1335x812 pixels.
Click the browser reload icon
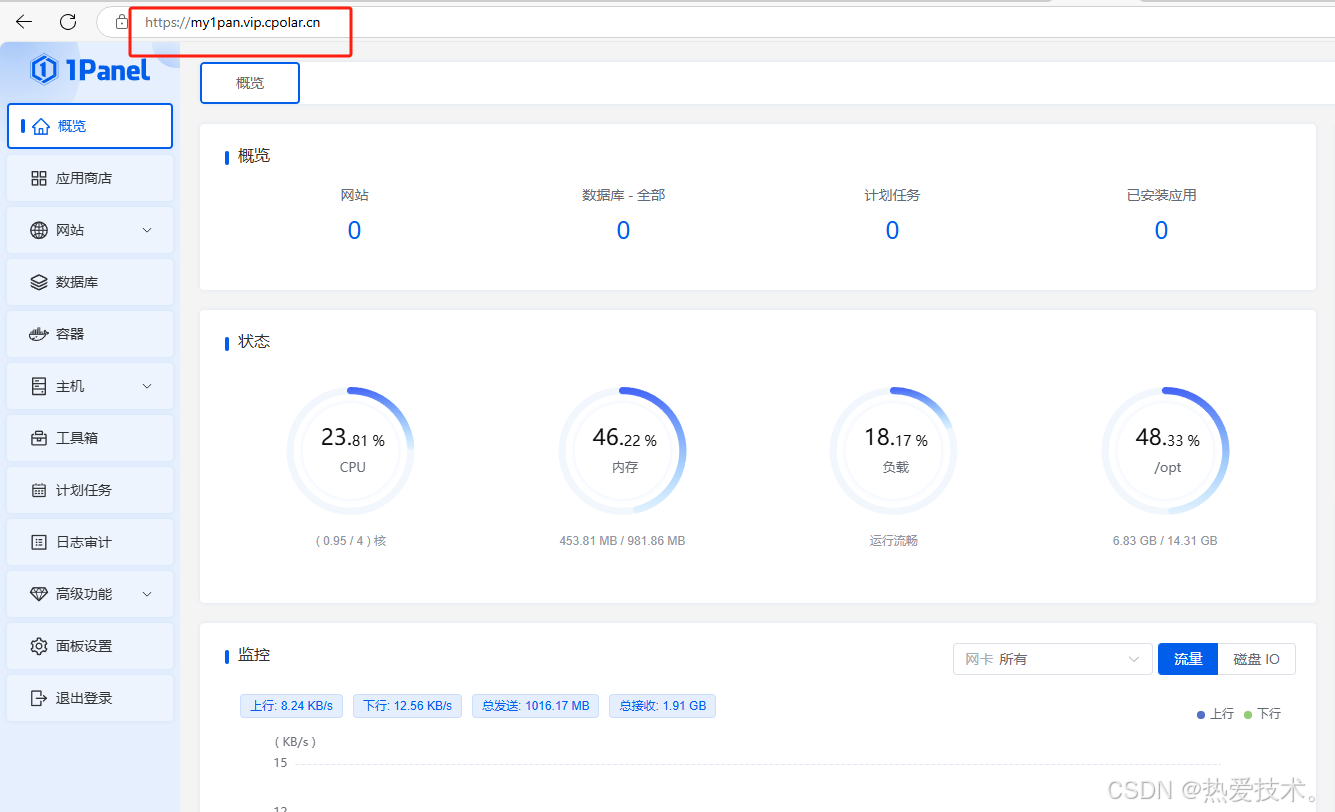[68, 21]
